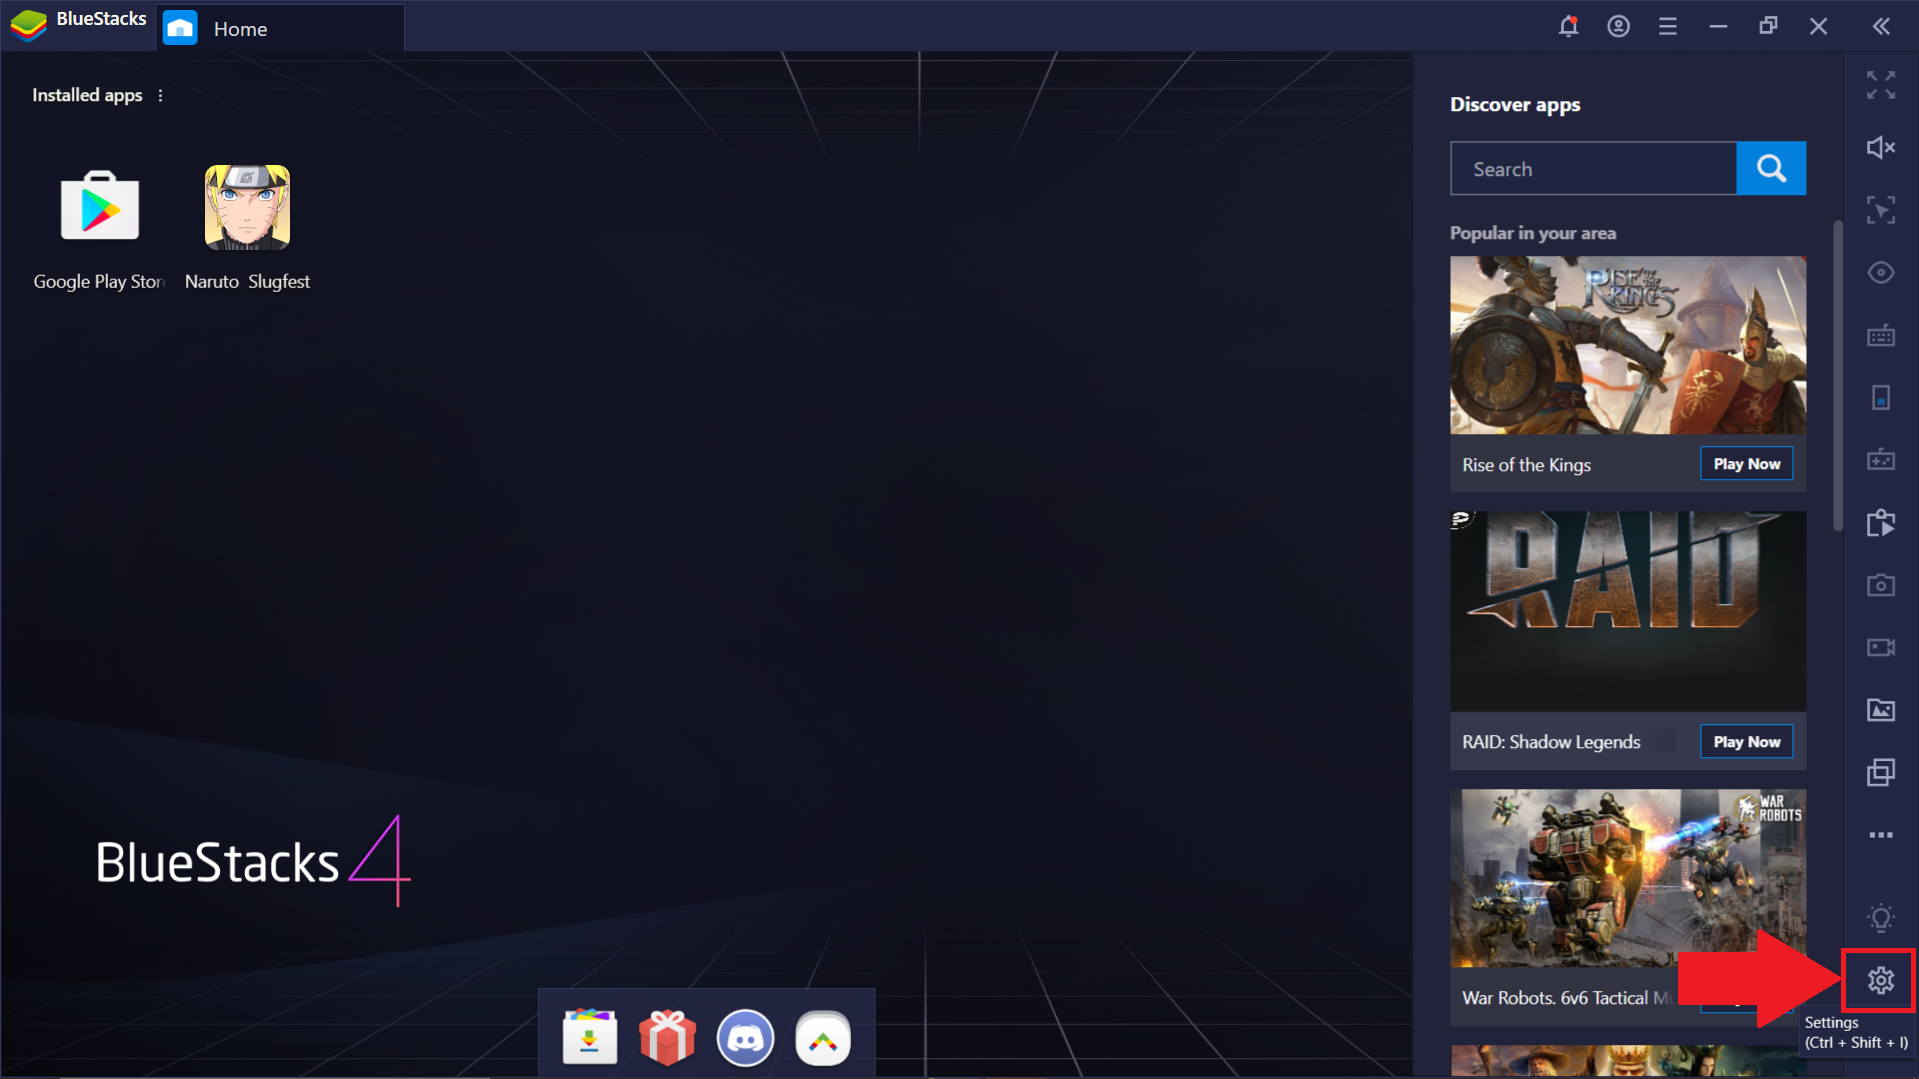Play Now for RAID: Shadow Legends

(1746, 742)
